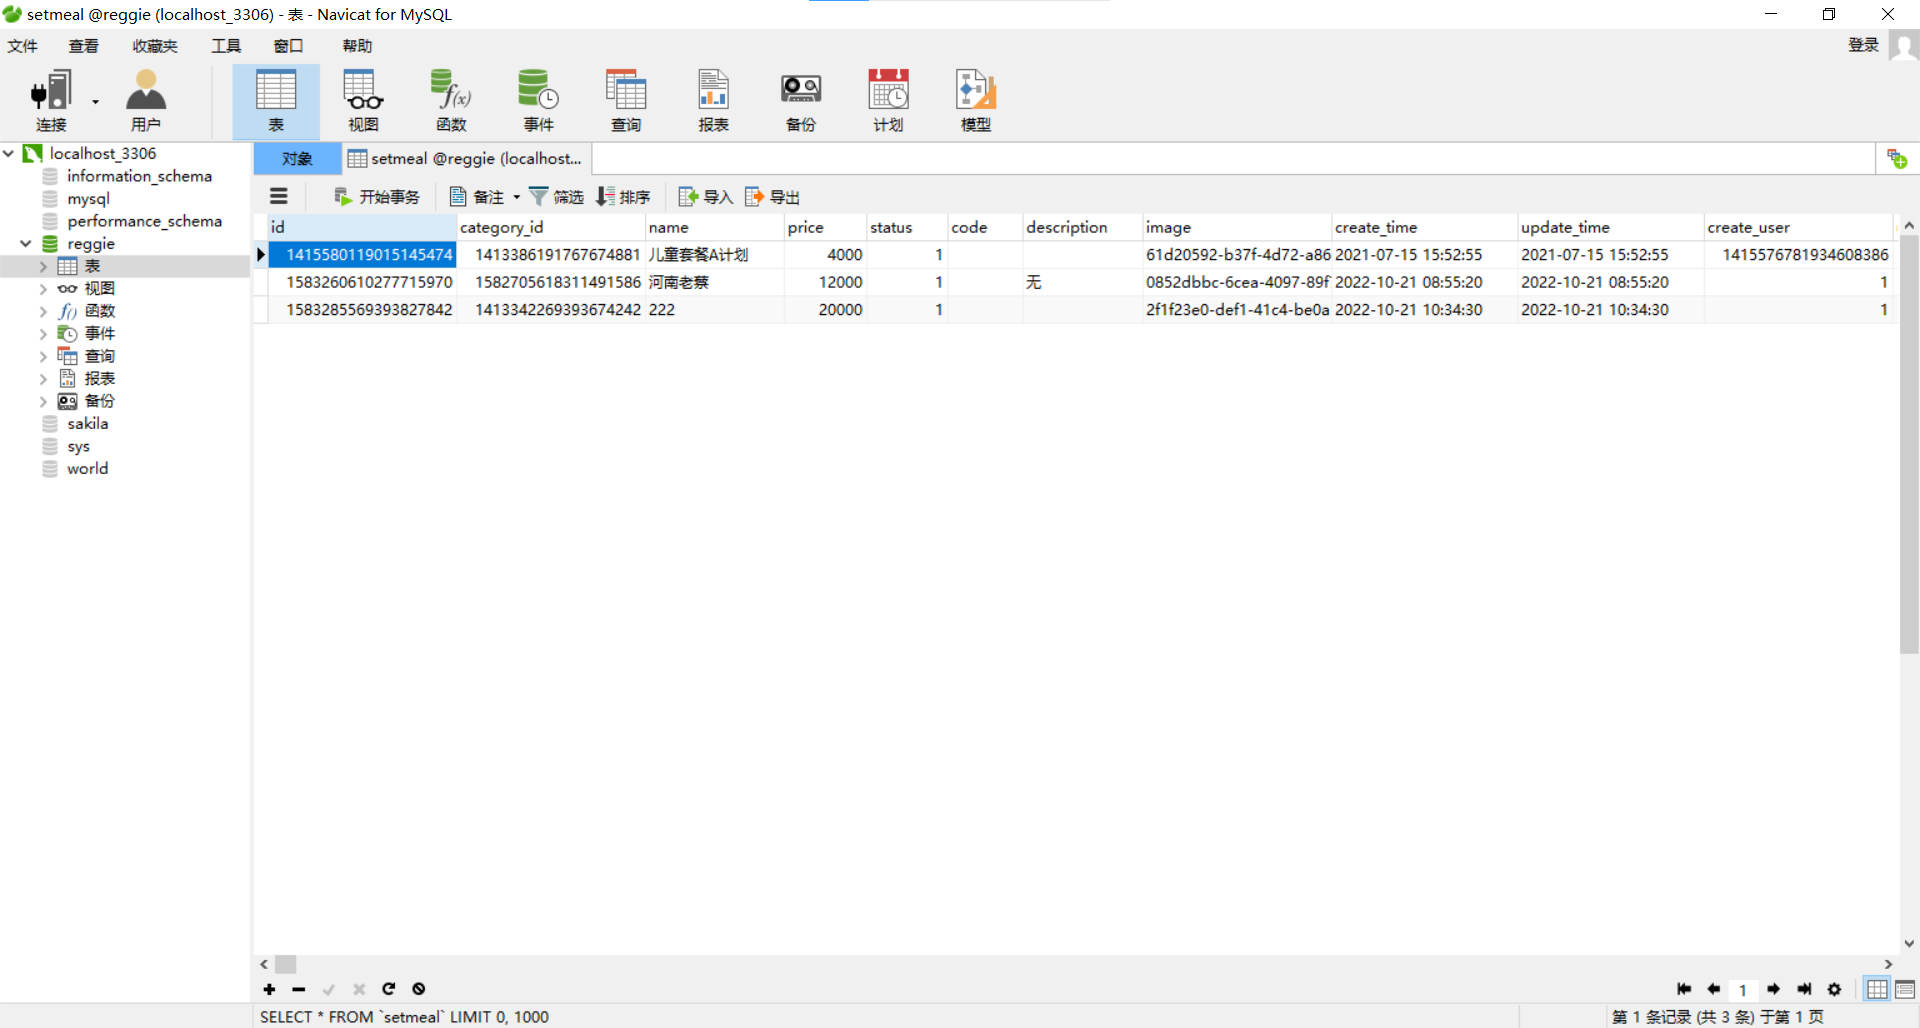The height and width of the screenshot is (1028, 1920).
Task: Open the 文件 menu
Action: pos(22,46)
